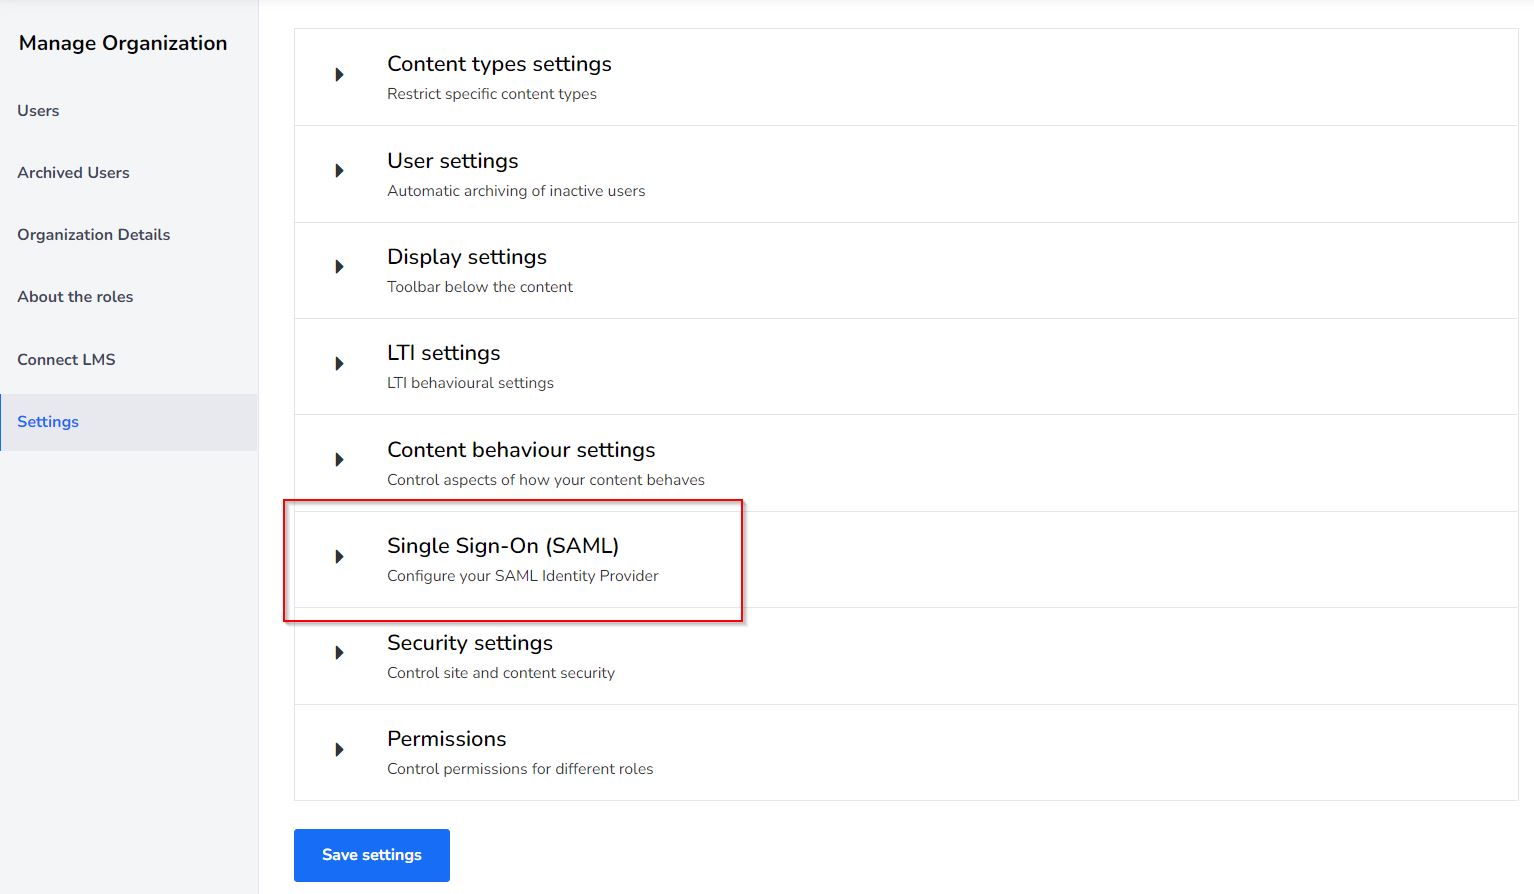Click 'Control aspects of how your content behaves'
Image resolution: width=1534 pixels, height=894 pixels.
[x=546, y=480]
